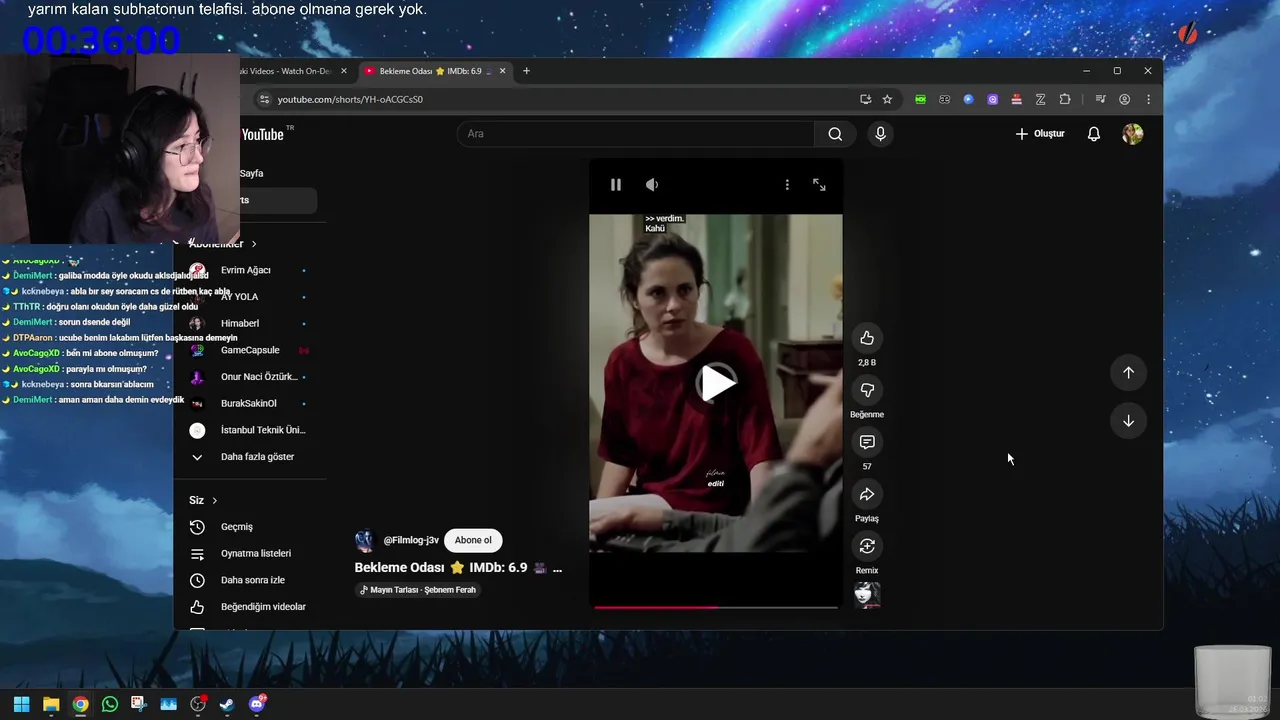This screenshot has width=1280, height=720.
Task: Open YouTube notifications bell
Action: (1094, 134)
